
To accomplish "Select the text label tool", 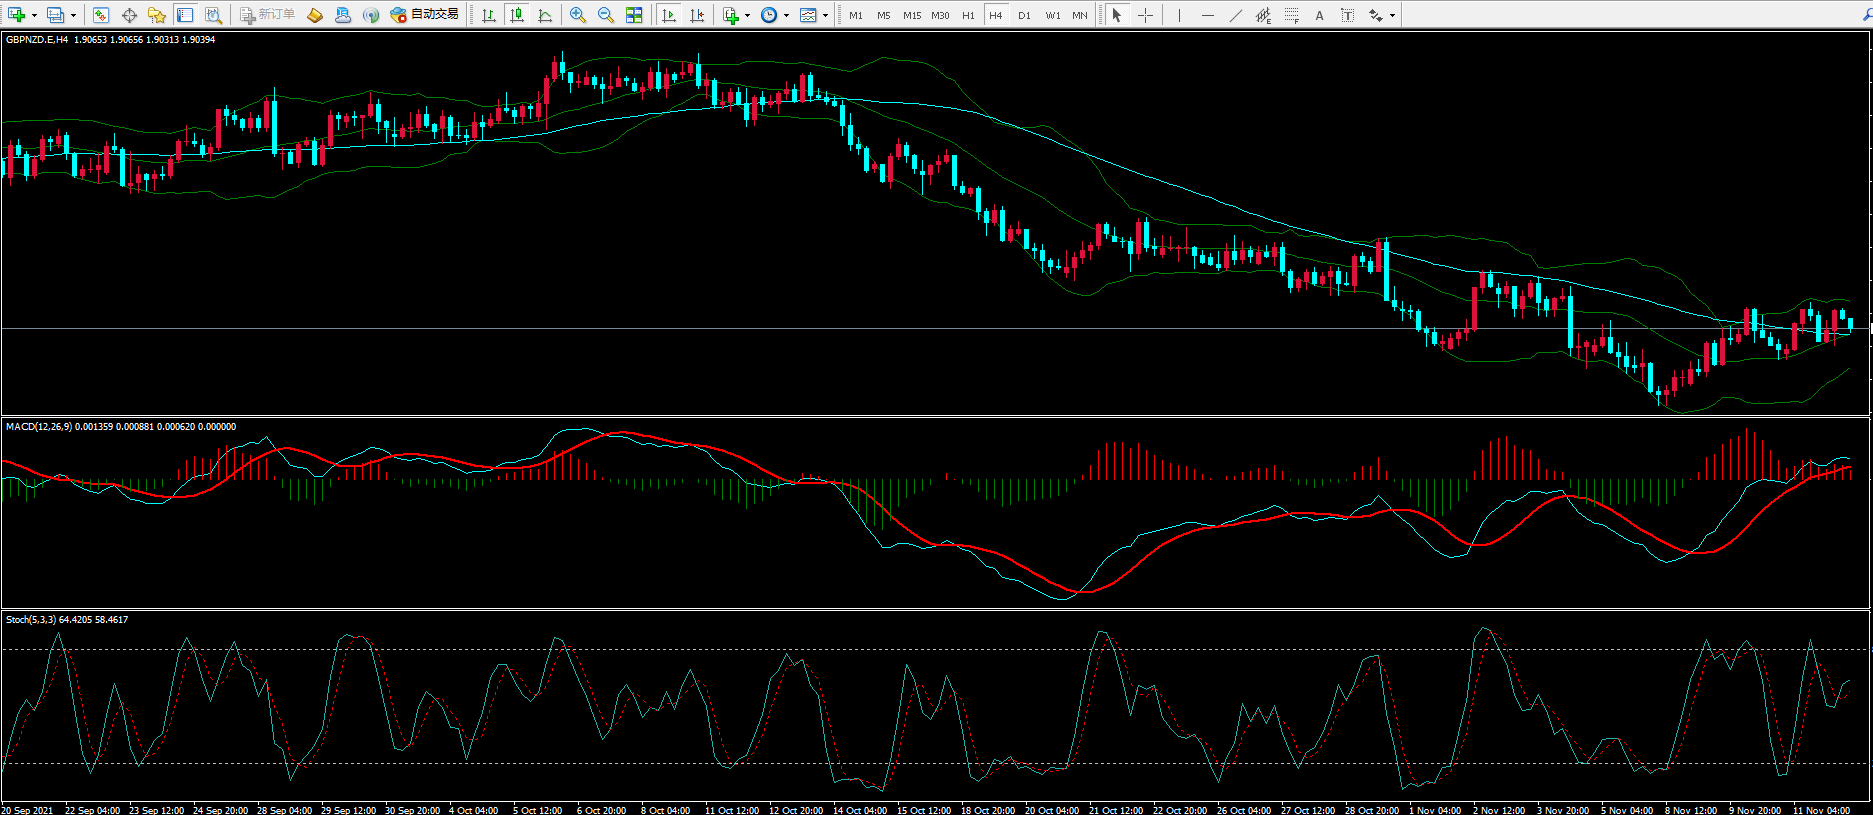I will (x=1319, y=15).
